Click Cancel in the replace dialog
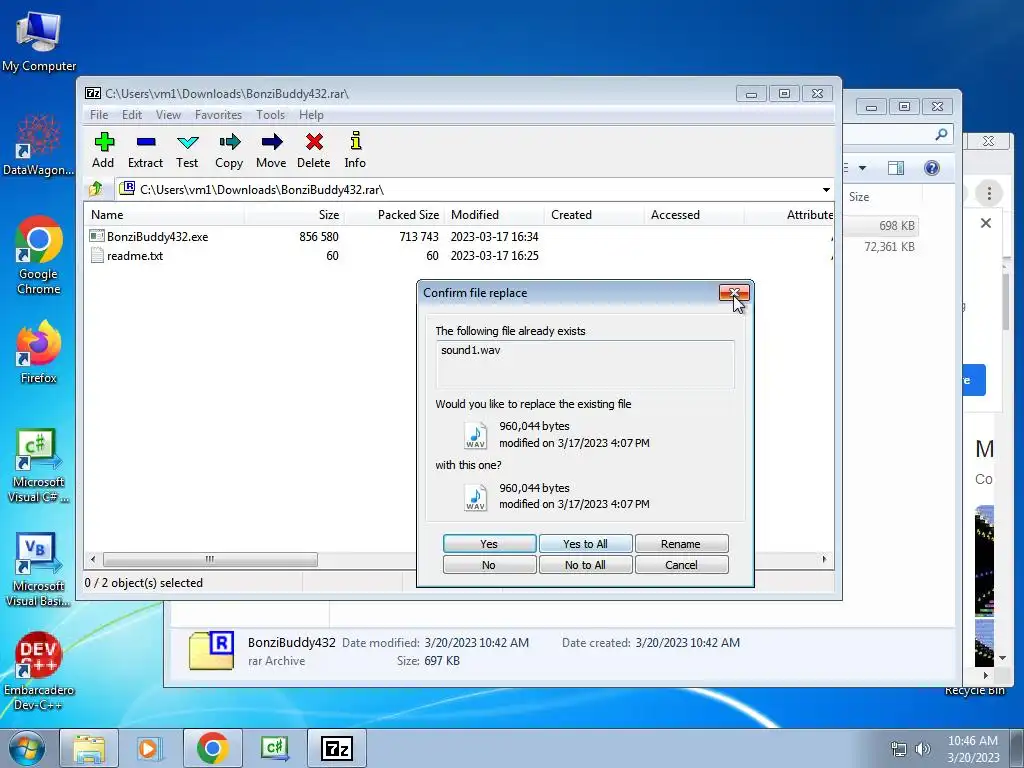The height and width of the screenshot is (768, 1024). point(681,565)
